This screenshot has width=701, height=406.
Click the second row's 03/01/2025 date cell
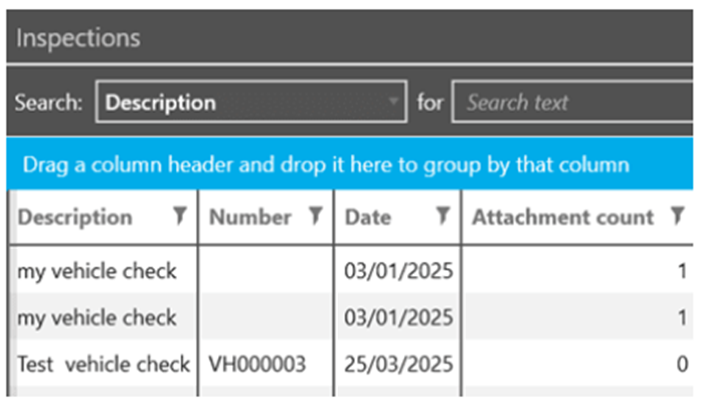point(397,318)
